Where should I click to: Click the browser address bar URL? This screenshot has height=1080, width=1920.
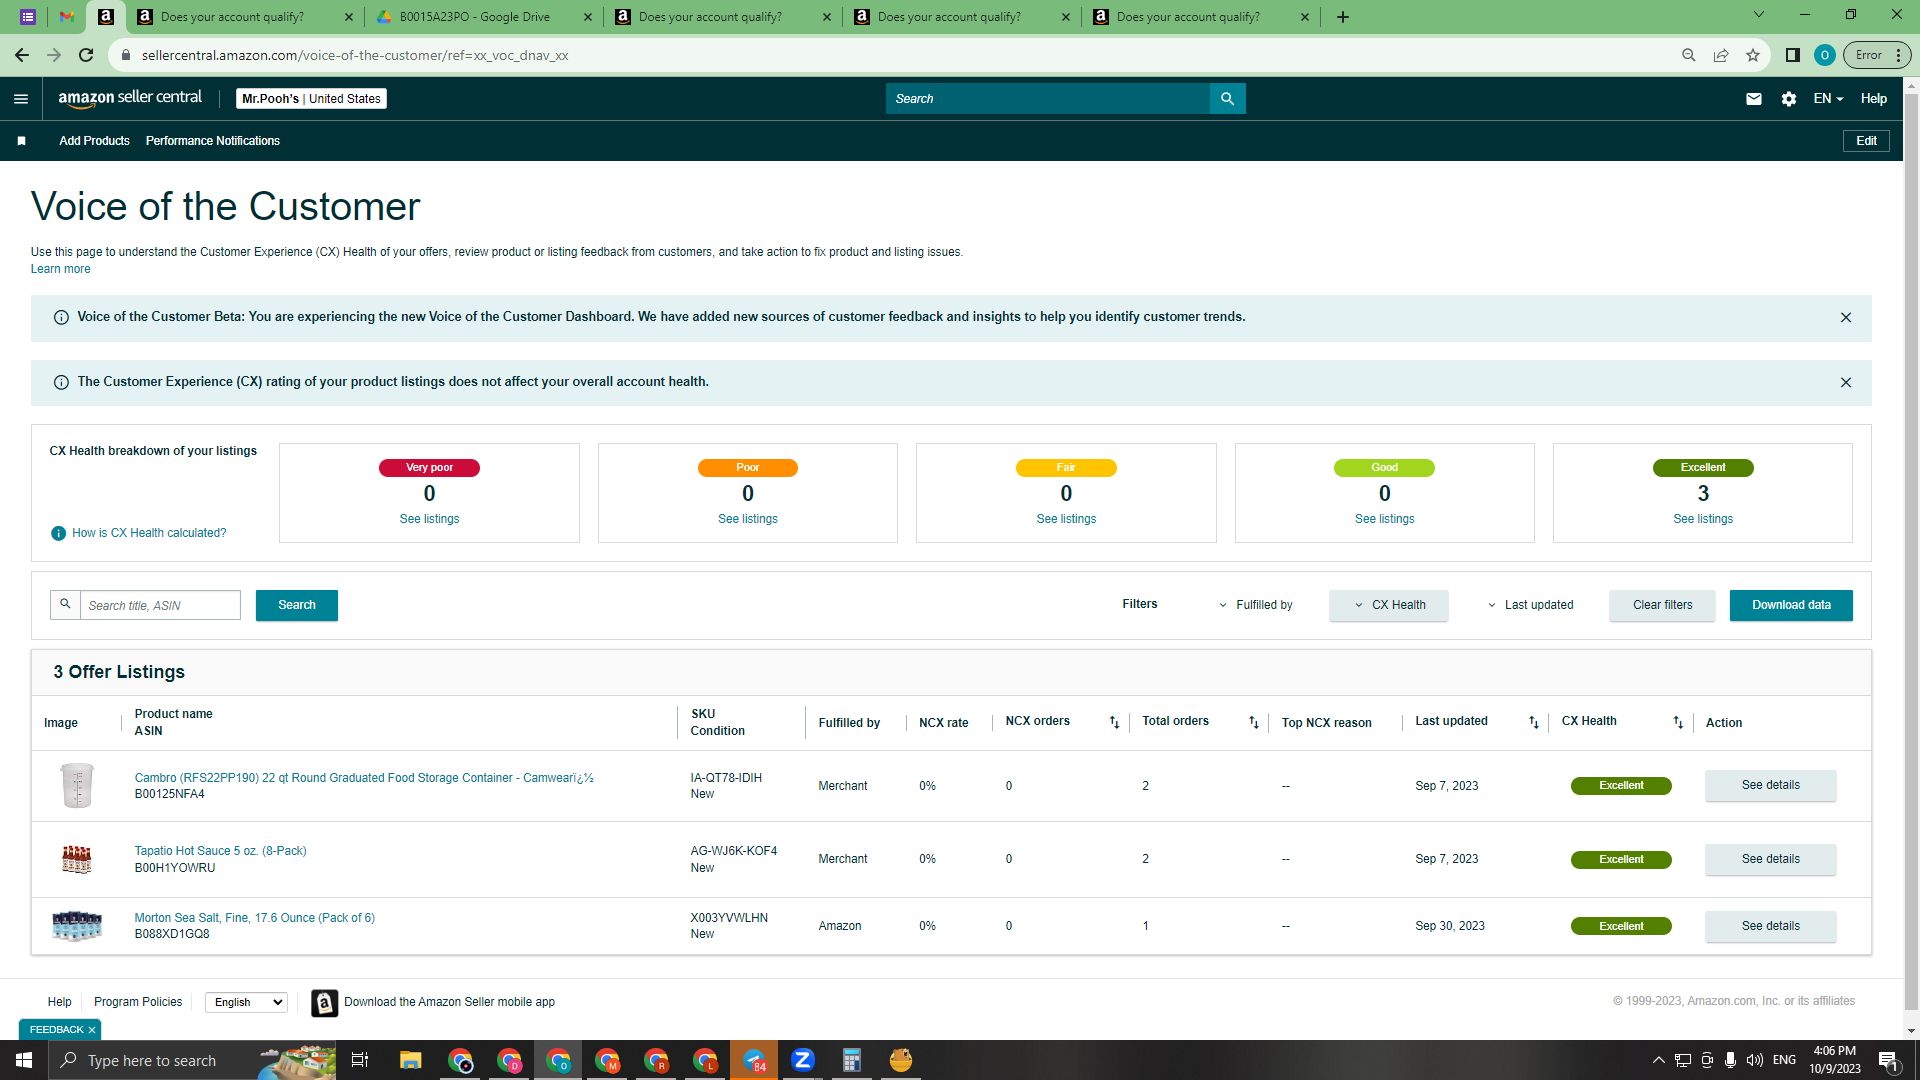tap(355, 55)
